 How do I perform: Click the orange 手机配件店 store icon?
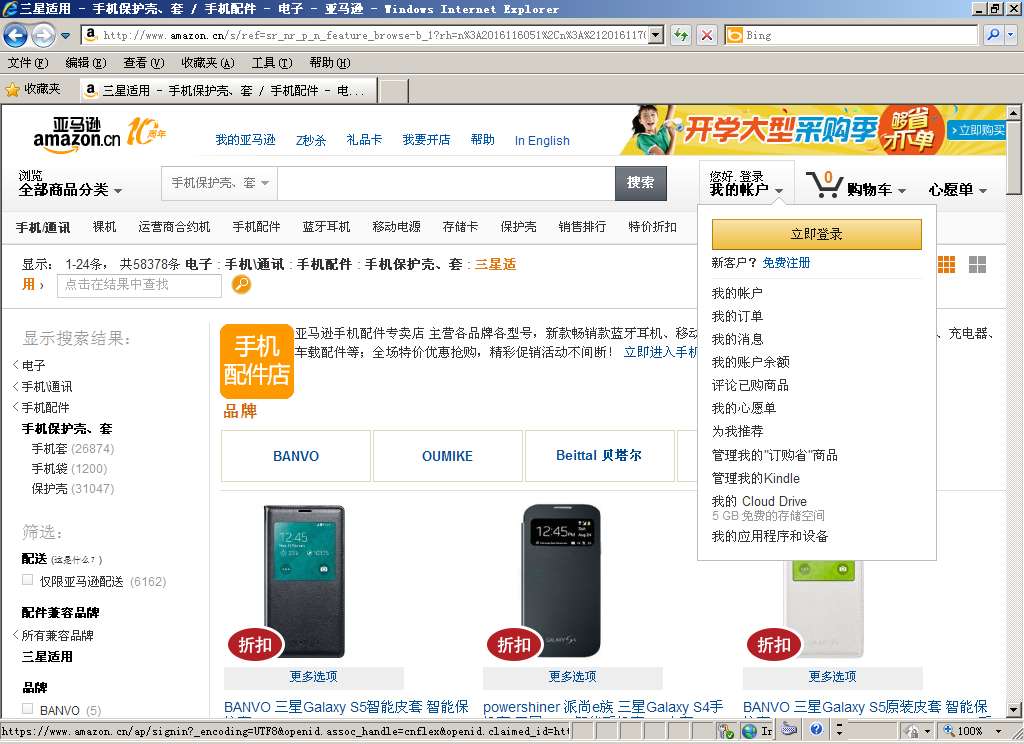point(257,361)
